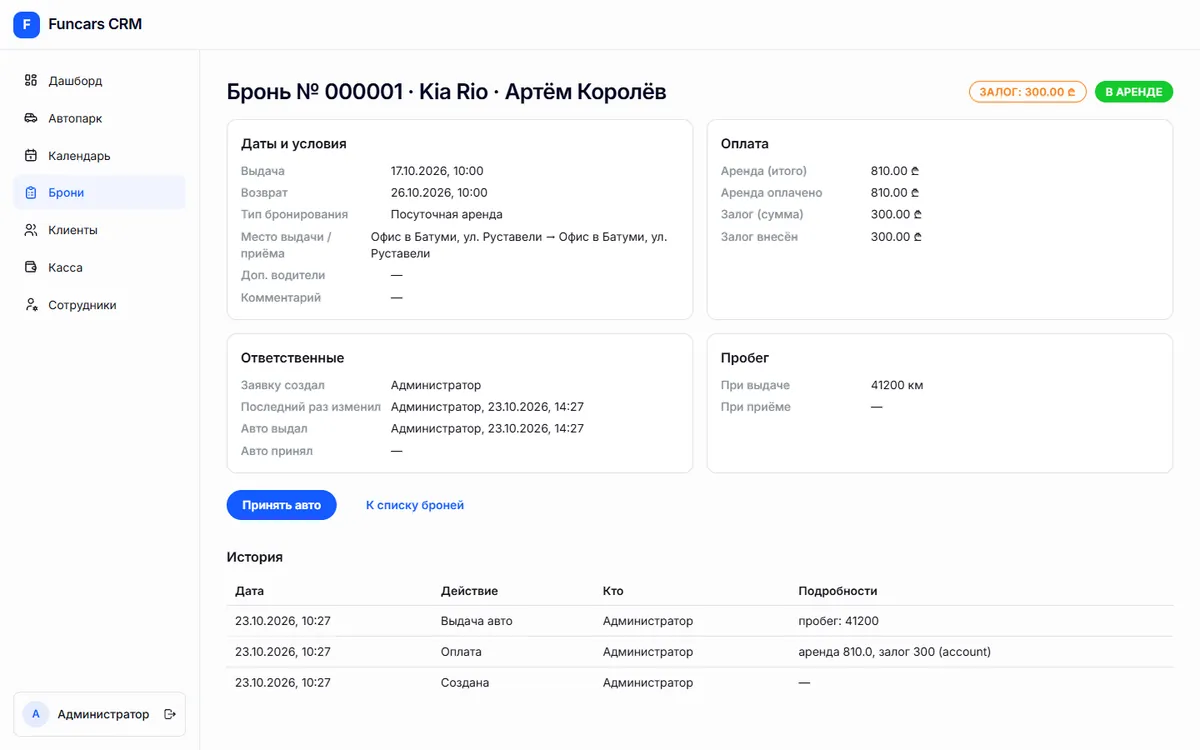The width and height of the screenshot is (1200, 750).
Task: Click аренда 810.0, залог 300 details
Action: 895,652
